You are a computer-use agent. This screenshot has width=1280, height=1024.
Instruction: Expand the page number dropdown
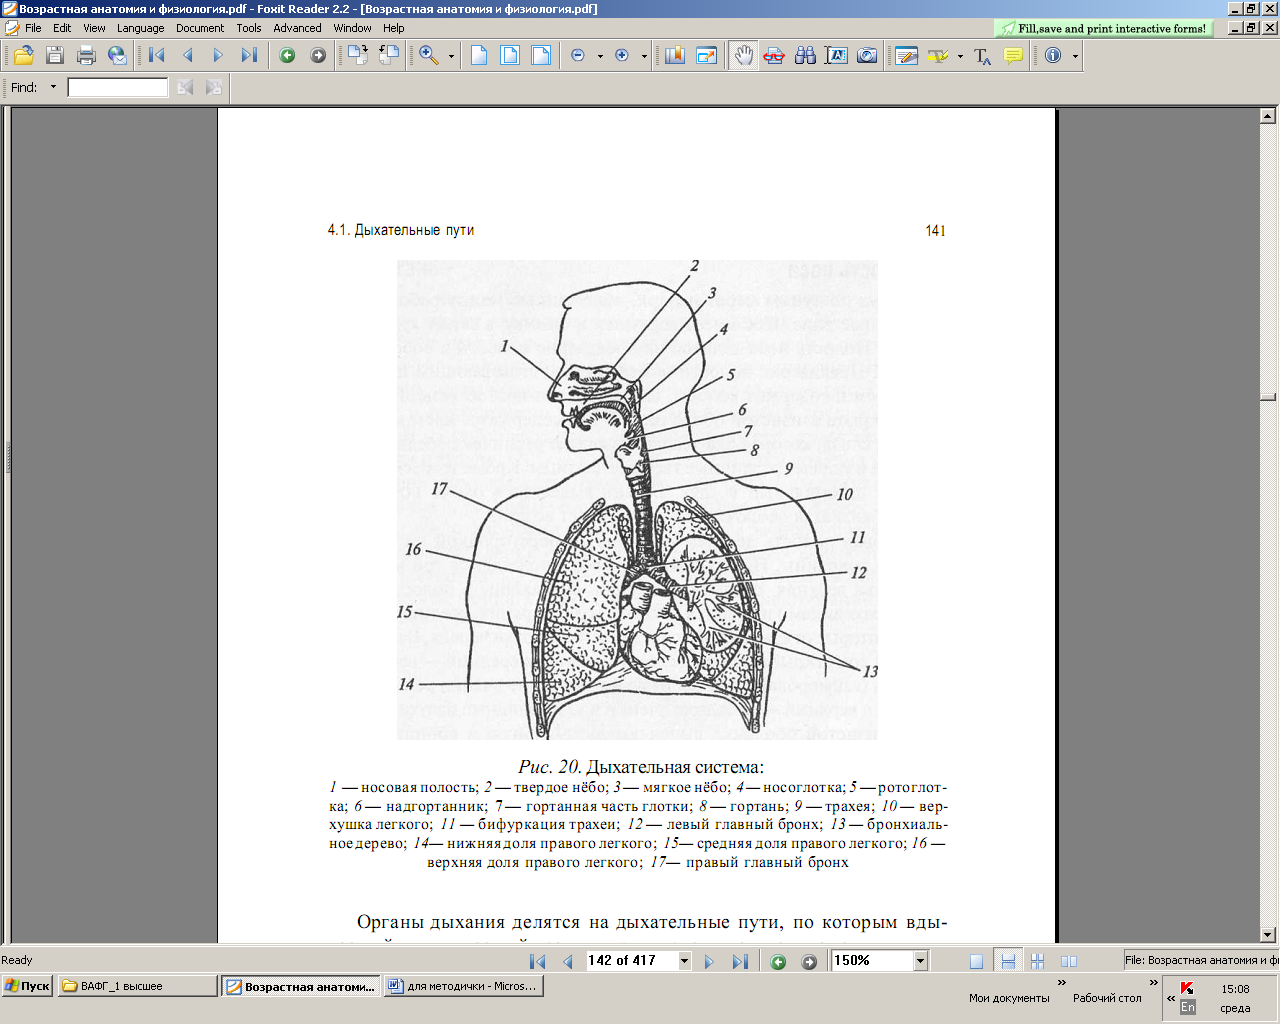pos(684,961)
